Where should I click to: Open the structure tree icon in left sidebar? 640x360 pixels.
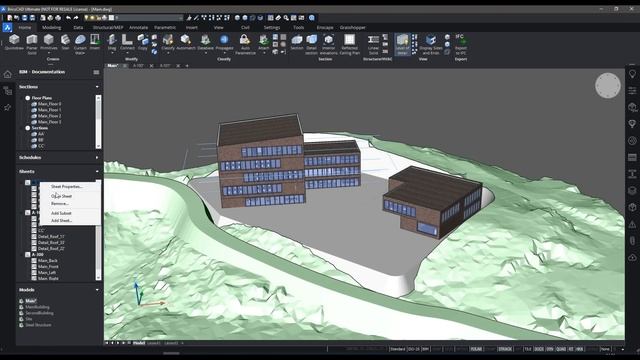tap(7, 91)
